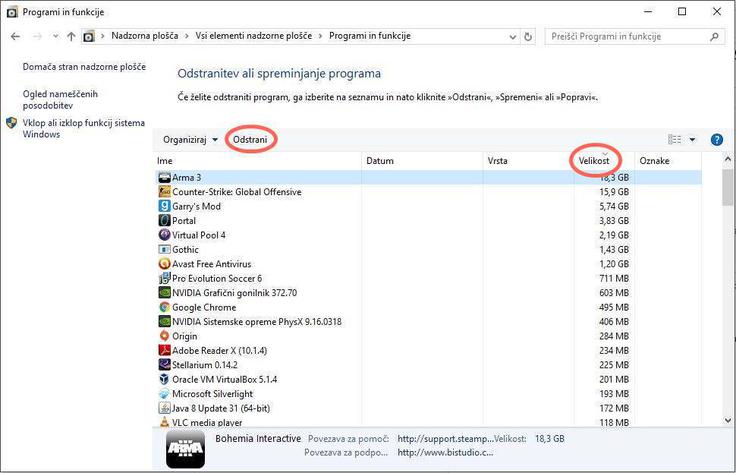Select the size value 15,9 GB
The width and height of the screenshot is (736, 473).
(x=614, y=192)
